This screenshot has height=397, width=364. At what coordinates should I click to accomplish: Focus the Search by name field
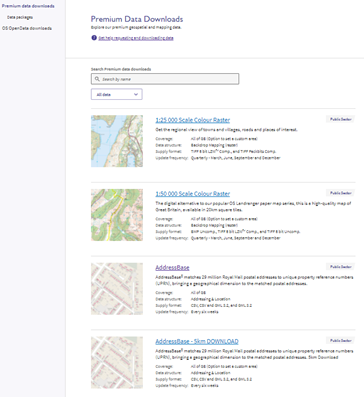[165, 79]
